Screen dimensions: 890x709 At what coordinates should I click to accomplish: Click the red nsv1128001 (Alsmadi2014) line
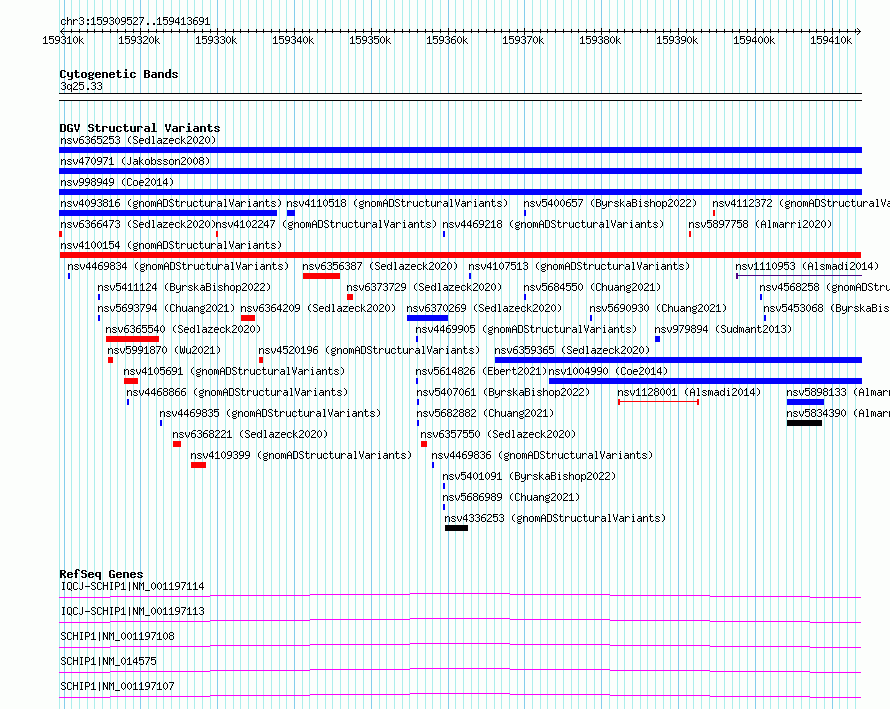click(658, 402)
